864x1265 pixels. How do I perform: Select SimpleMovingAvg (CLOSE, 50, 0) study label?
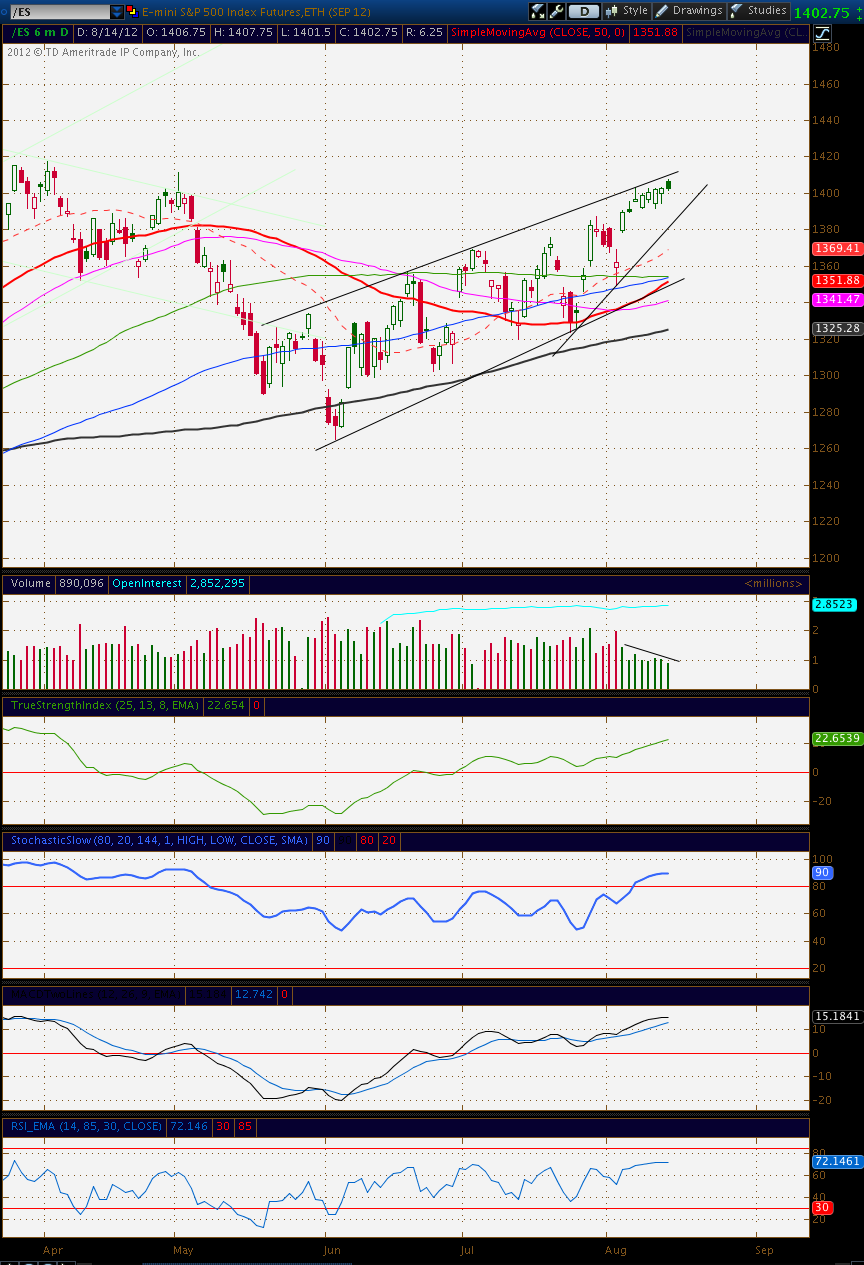pyautogui.click(x=538, y=32)
